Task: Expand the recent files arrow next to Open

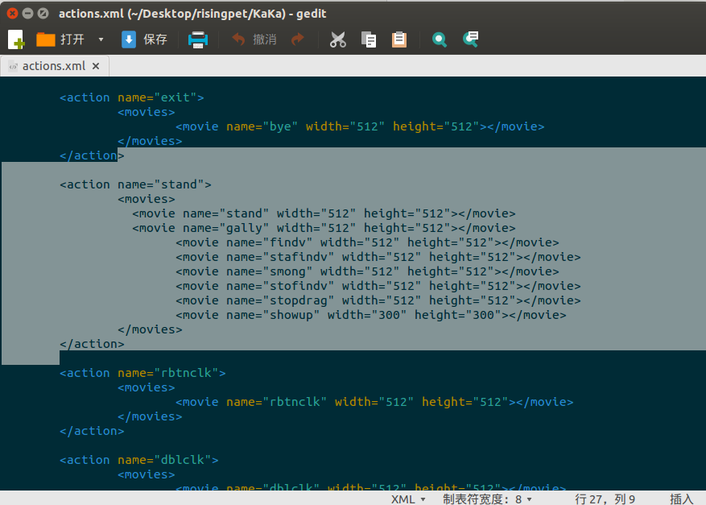Action: pos(100,40)
